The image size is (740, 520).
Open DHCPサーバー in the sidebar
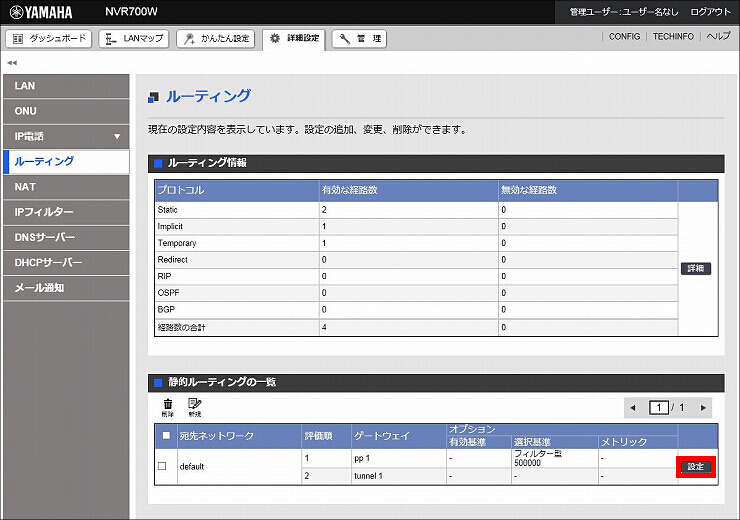tap(66, 263)
